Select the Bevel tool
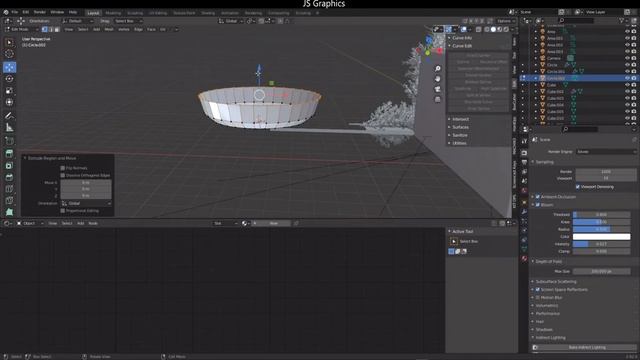 click(9, 177)
